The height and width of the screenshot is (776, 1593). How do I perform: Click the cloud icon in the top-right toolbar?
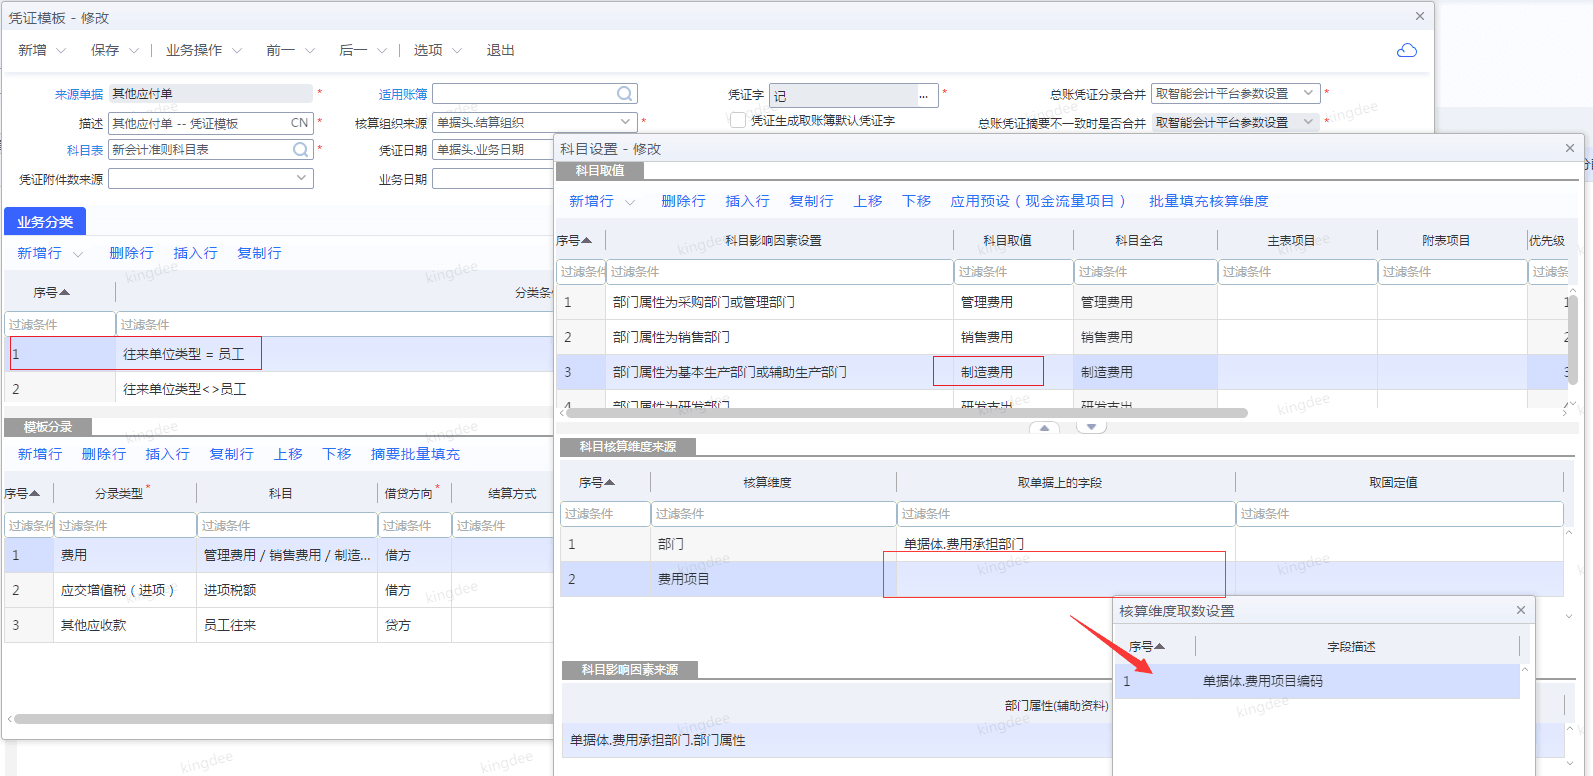click(1406, 51)
